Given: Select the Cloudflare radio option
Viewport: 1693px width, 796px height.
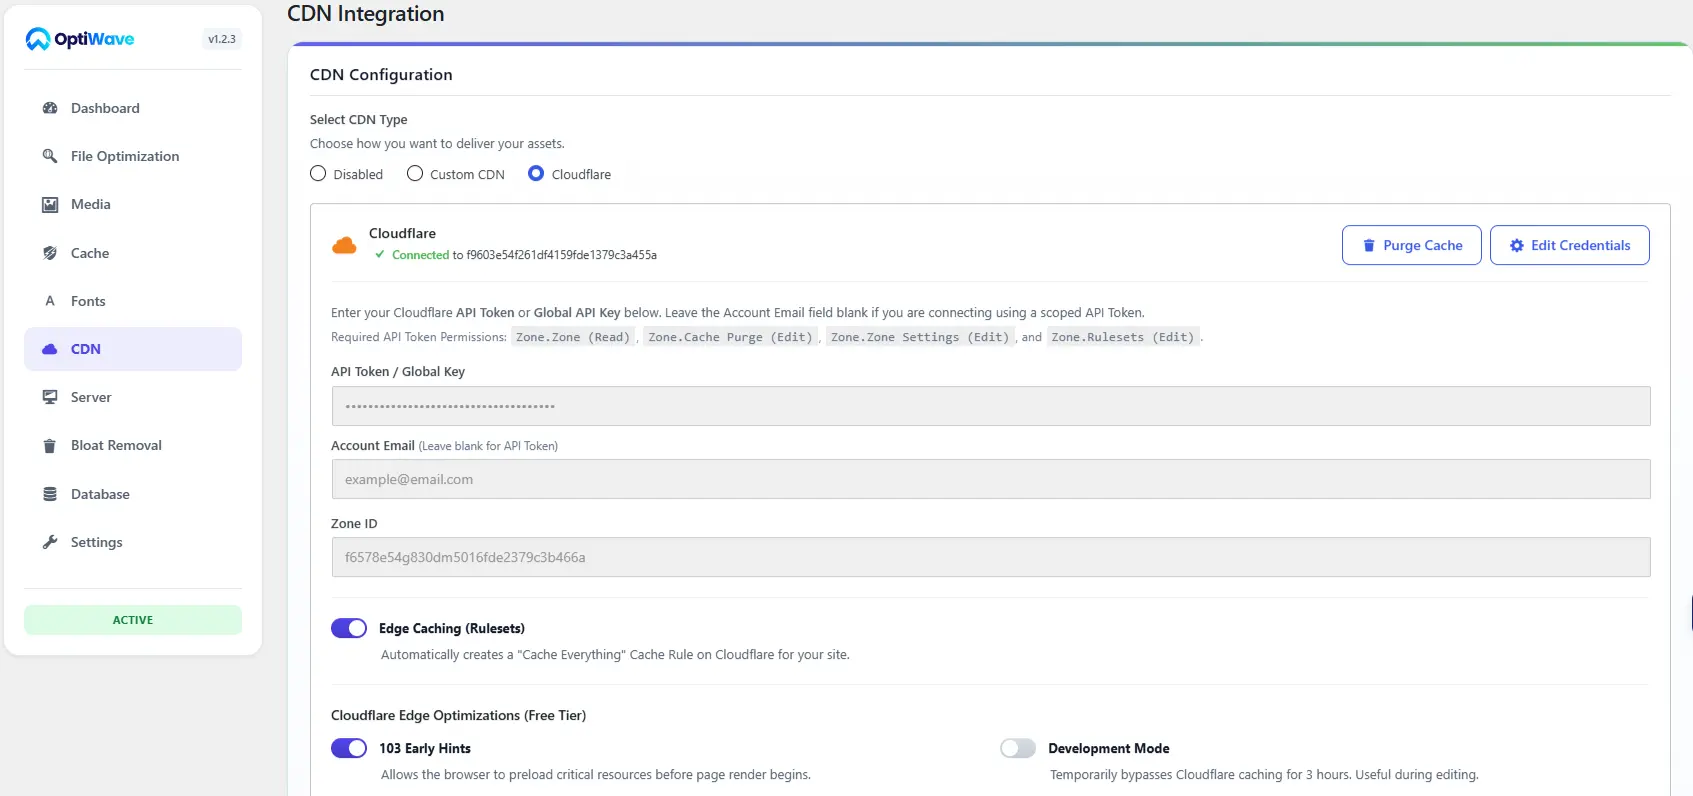Looking at the screenshot, I should tap(536, 173).
